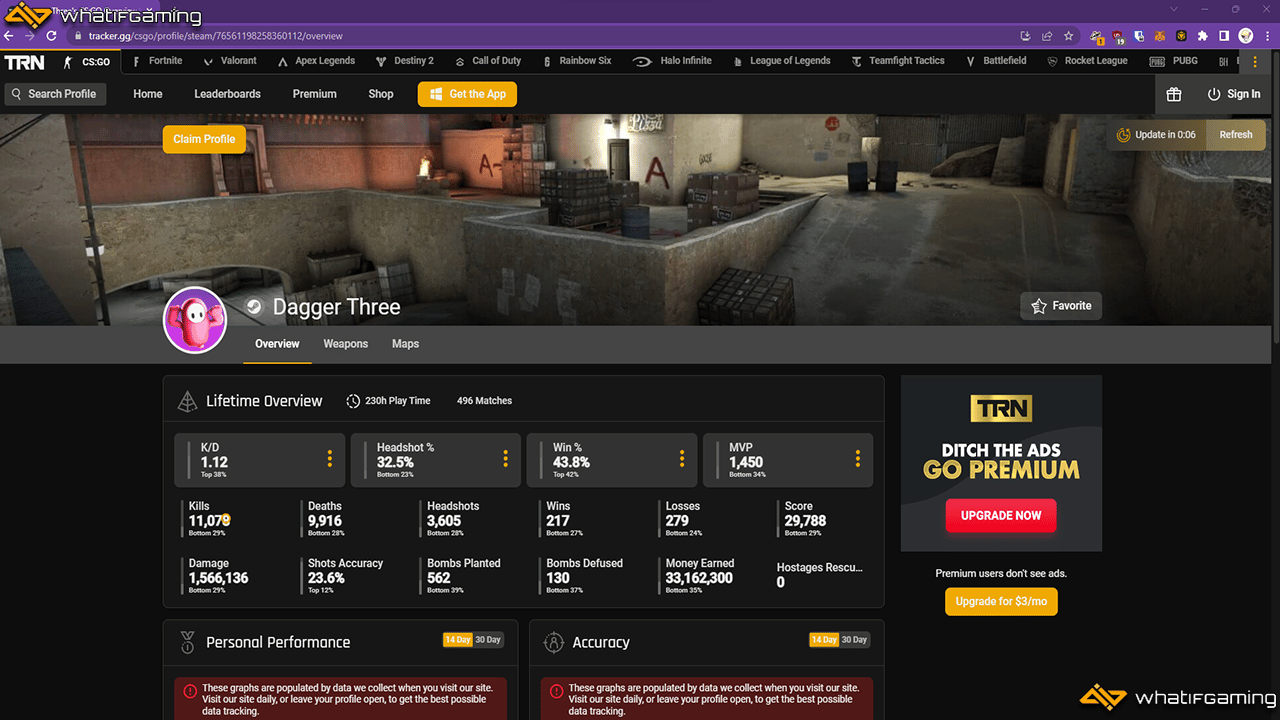Click the Steam platform icon by username
Viewport: 1280px width, 720px height.
point(254,307)
